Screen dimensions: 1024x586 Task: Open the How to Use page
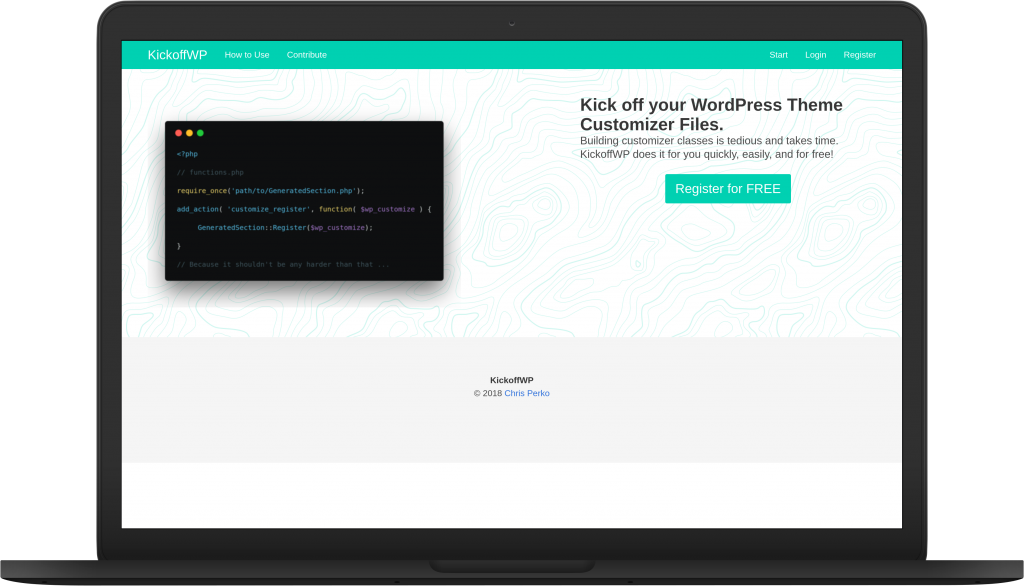(x=247, y=55)
